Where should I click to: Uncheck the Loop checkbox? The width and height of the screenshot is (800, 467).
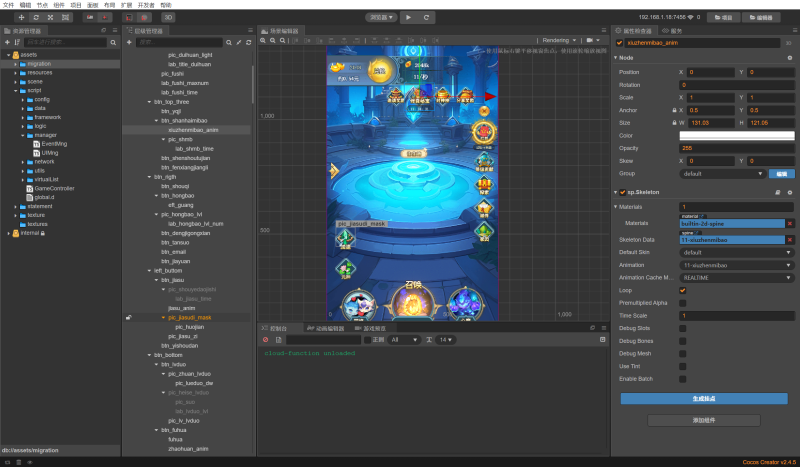coord(683,290)
